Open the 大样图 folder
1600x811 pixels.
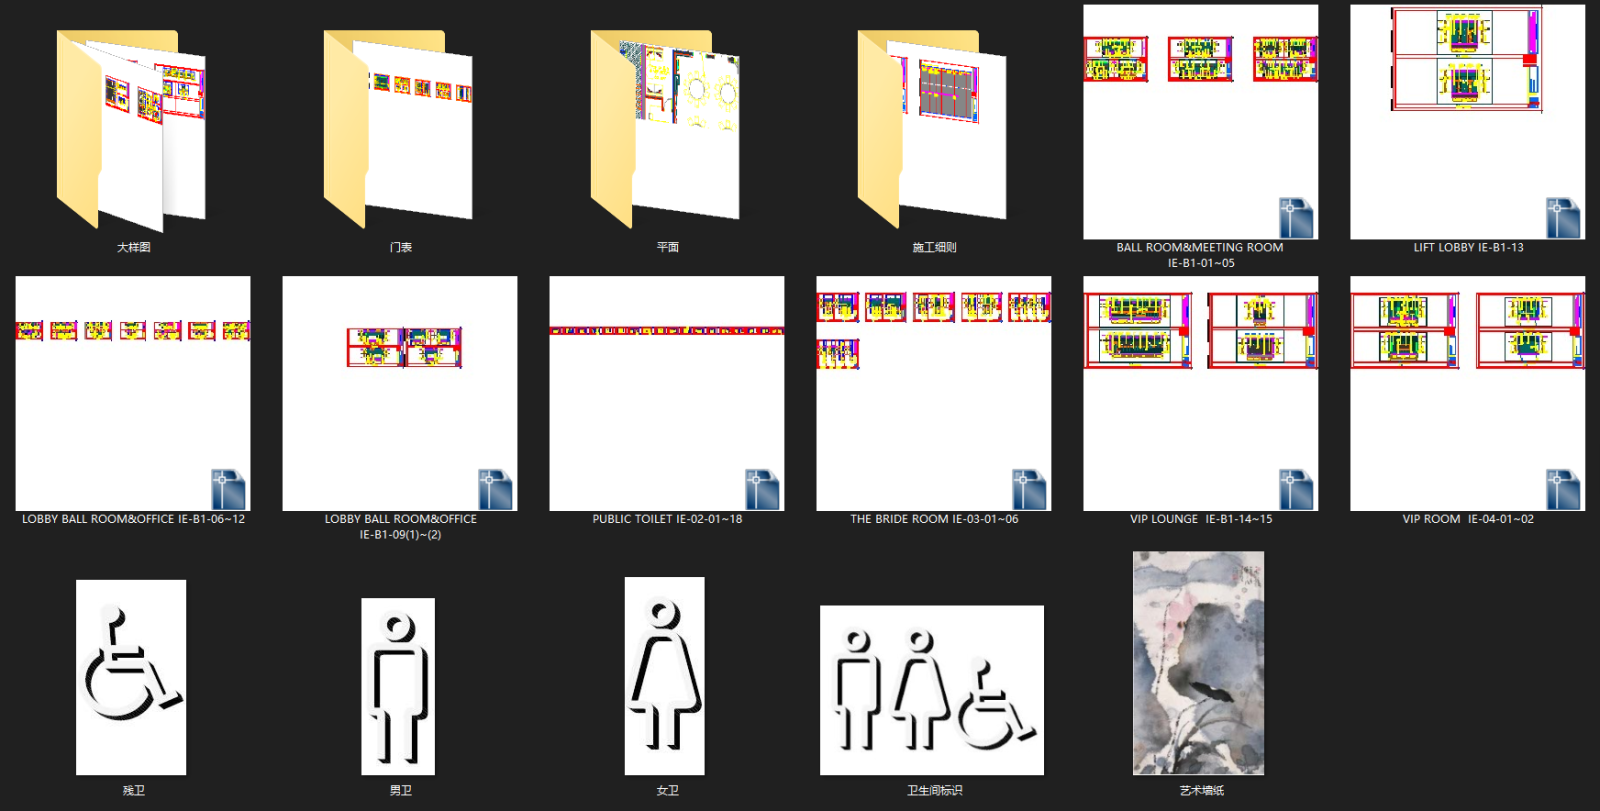click(x=132, y=130)
